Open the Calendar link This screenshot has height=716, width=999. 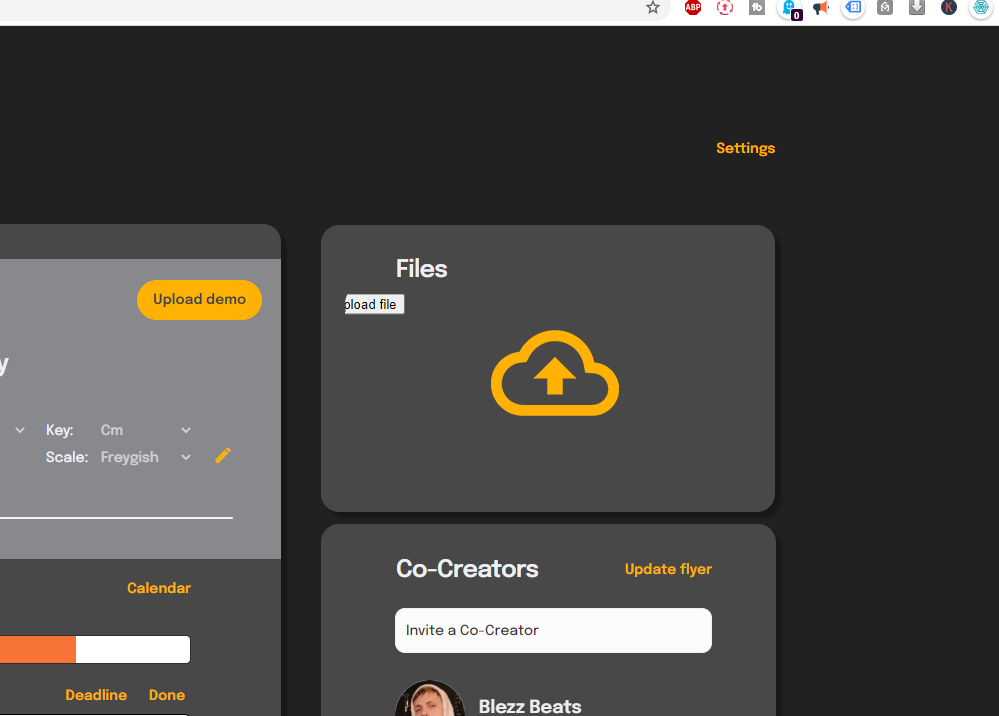click(x=159, y=587)
